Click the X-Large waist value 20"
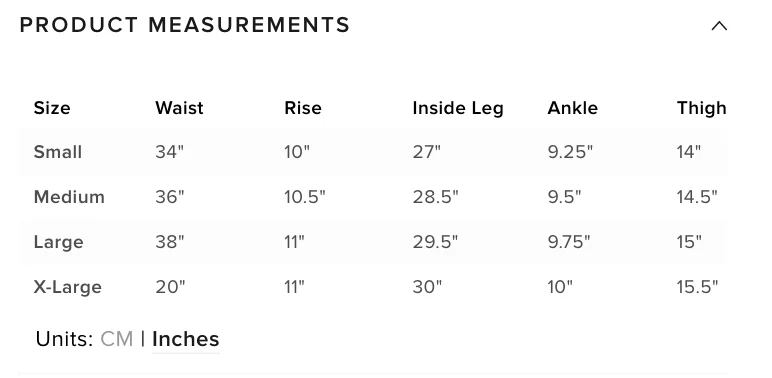Screen dimensions: 772x378 point(170,287)
